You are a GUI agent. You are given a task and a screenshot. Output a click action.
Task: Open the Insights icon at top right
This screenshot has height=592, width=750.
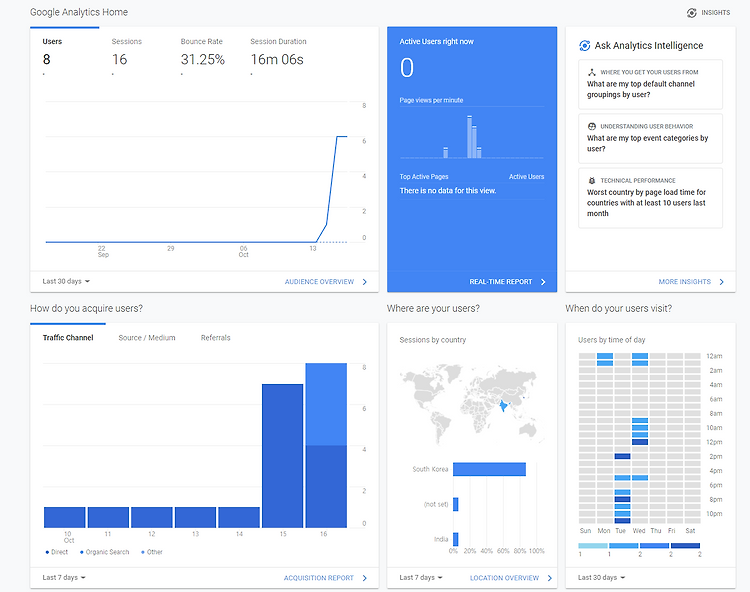[691, 13]
